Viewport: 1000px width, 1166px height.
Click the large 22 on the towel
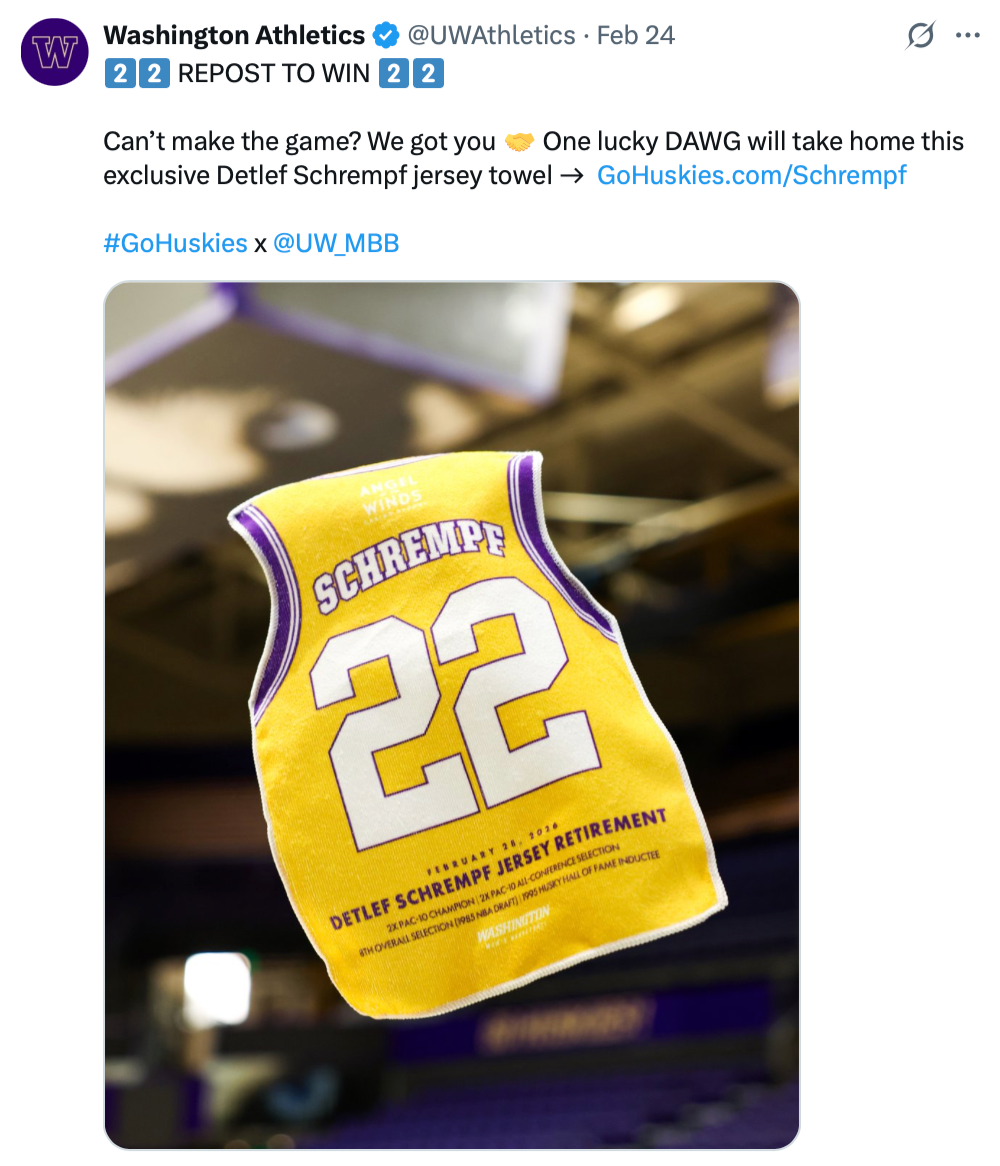click(455, 710)
